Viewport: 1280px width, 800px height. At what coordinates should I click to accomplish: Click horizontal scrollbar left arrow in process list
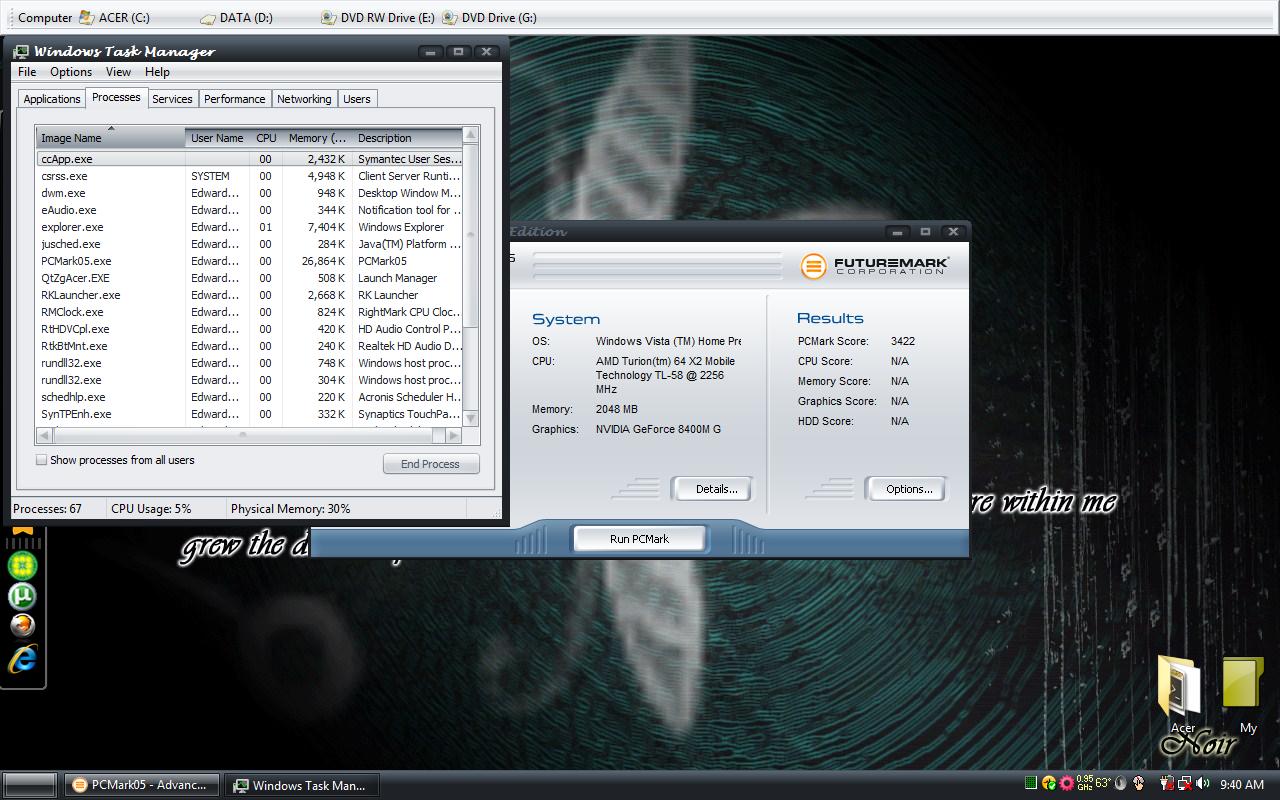44,435
